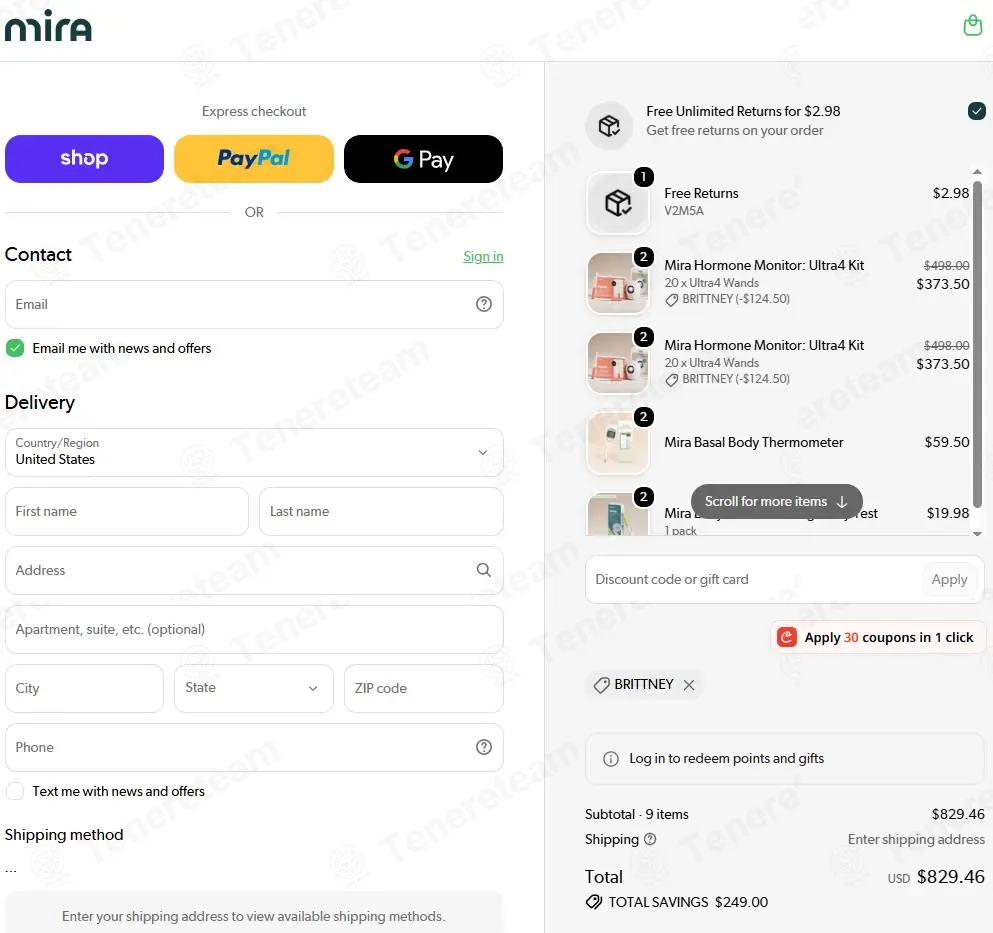Click the $19.98 item thumbnail

coord(618,514)
